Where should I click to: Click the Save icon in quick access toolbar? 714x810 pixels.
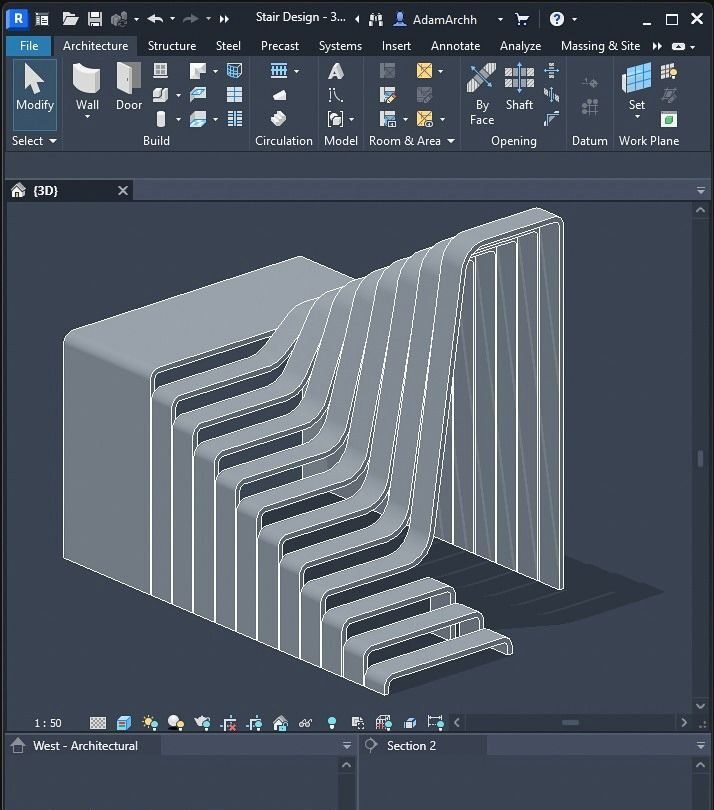click(x=95, y=19)
